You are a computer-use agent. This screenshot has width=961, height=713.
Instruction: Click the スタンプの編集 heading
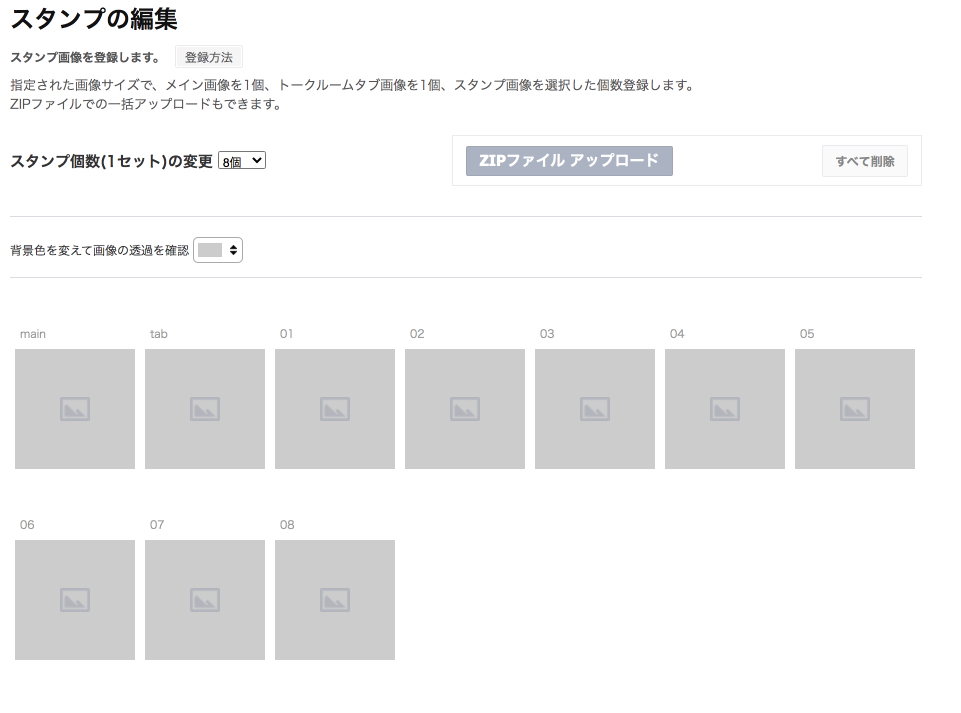point(94,18)
